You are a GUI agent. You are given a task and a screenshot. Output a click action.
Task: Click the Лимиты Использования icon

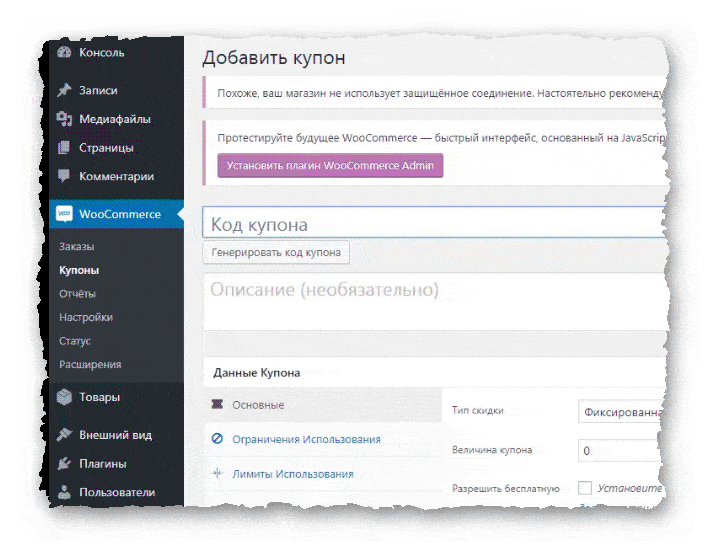(x=217, y=473)
